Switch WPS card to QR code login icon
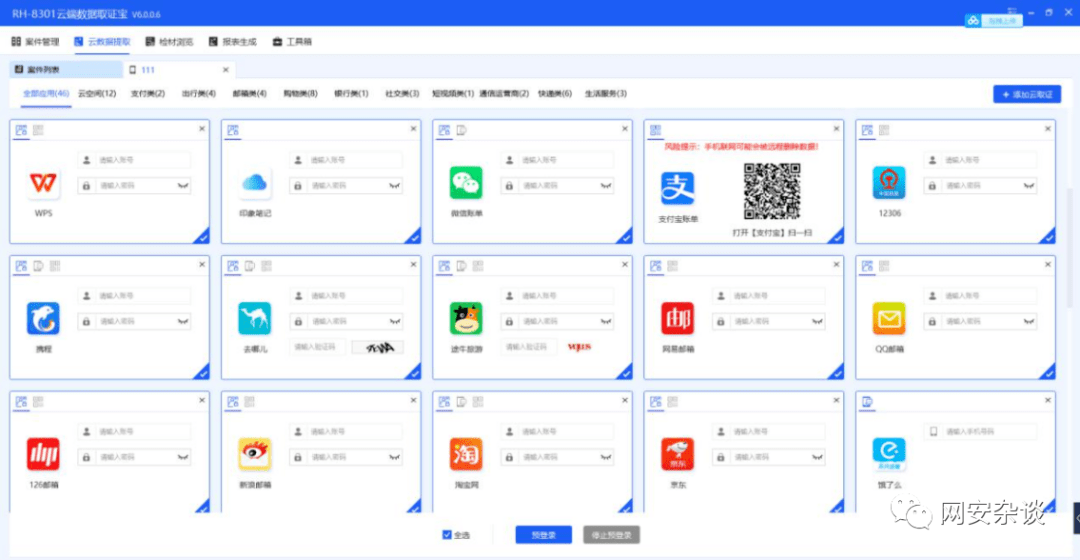Viewport: 1080px width, 560px height. pyautogui.click(x=38, y=130)
